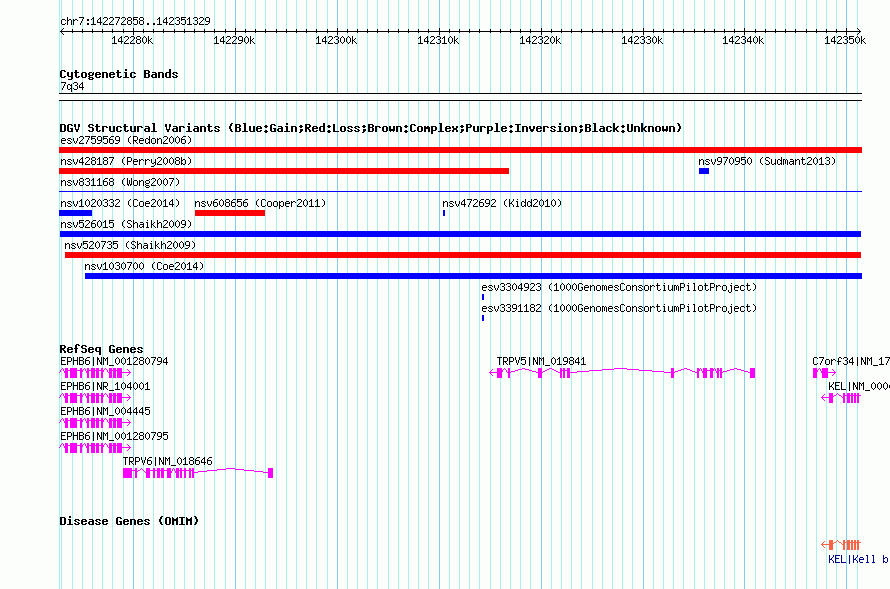The image size is (890, 589).
Task: Click the Disease Genes (OMIM) track title
Action: (129, 521)
